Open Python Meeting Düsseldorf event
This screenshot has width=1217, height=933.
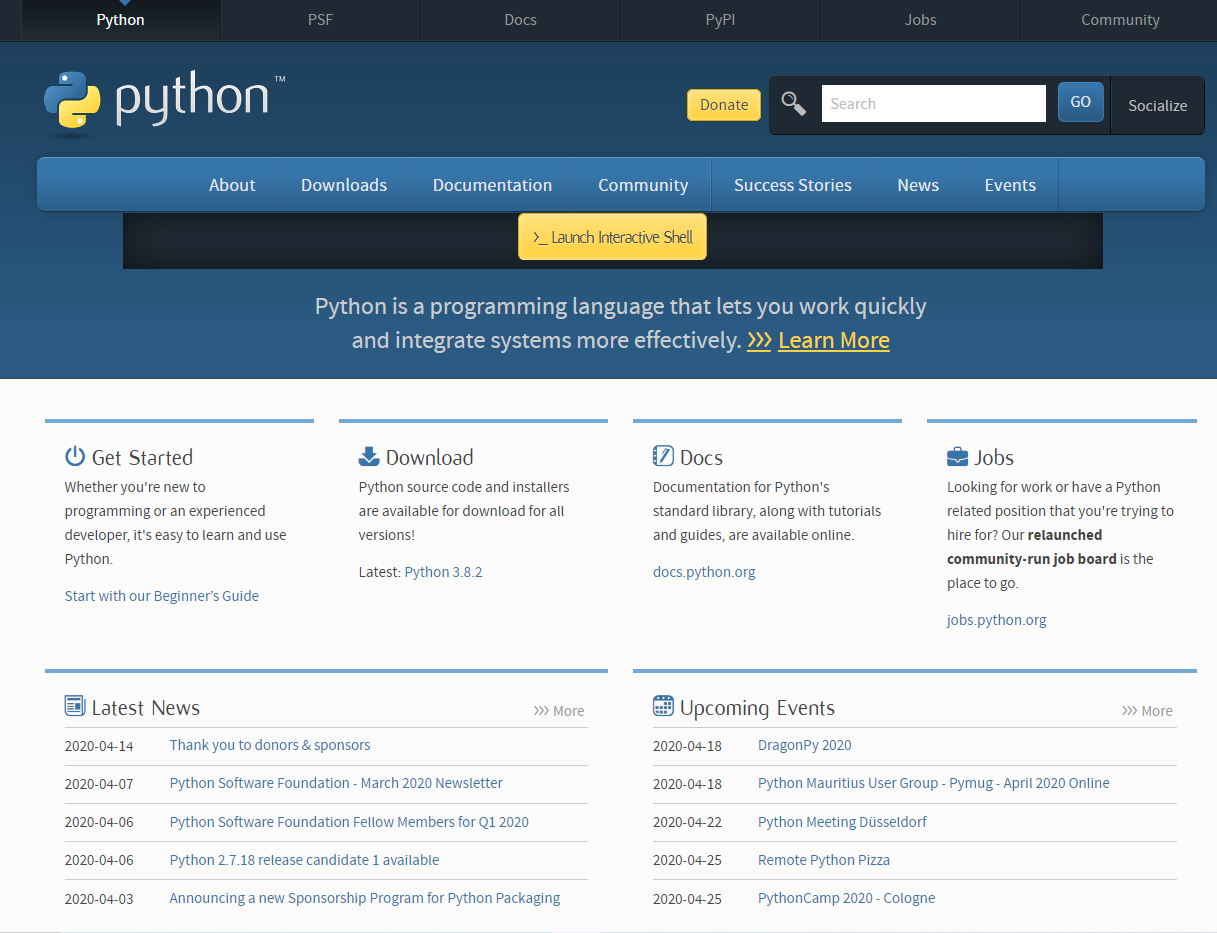842,822
